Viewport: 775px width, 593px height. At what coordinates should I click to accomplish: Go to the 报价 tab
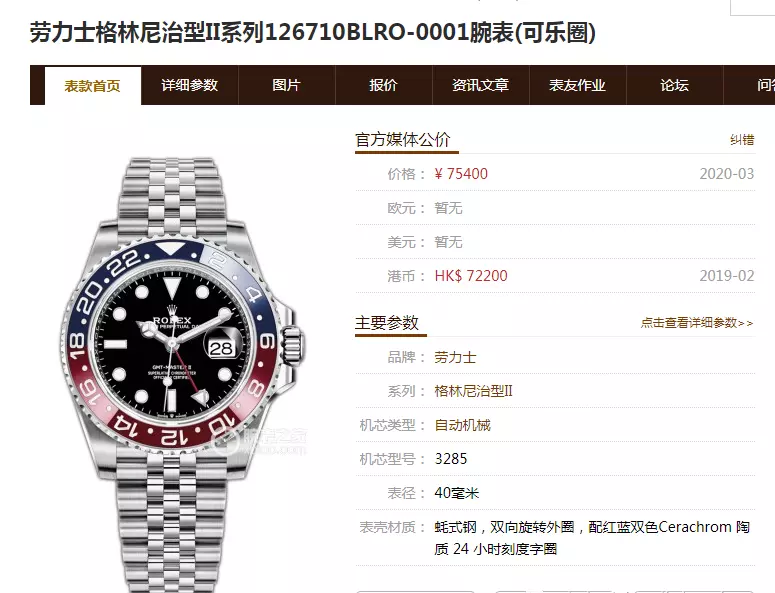tap(384, 85)
